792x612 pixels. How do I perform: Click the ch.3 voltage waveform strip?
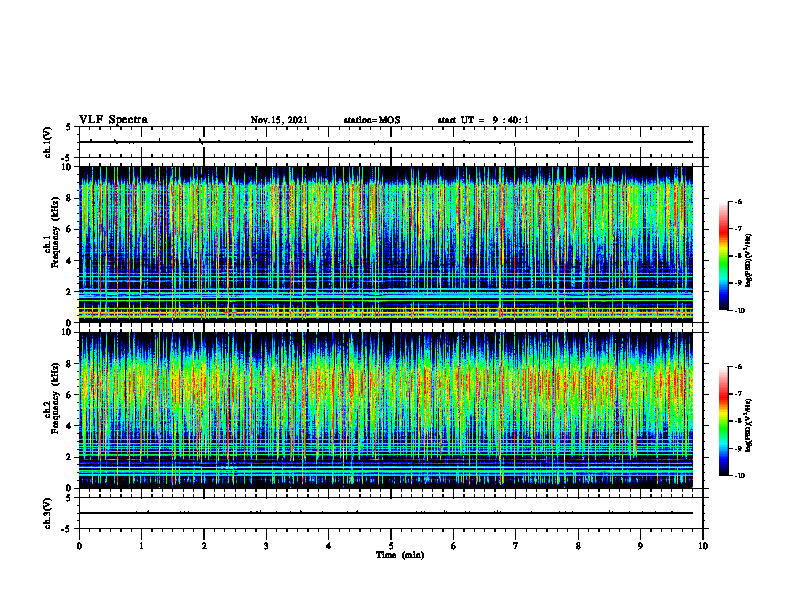[x=391, y=513]
